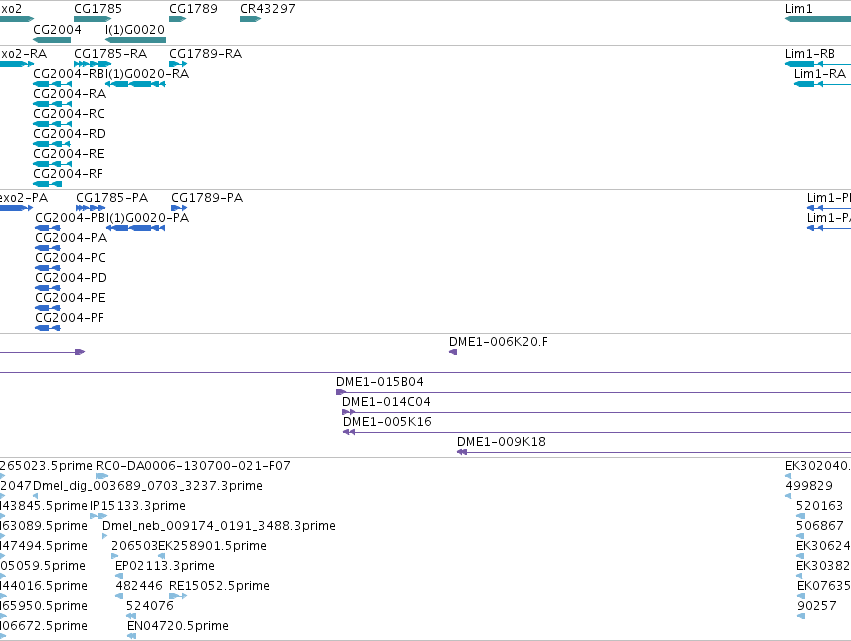Select EST EN04720.5prime
The width and height of the screenshot is (851, 641).
tap(131, 637)
